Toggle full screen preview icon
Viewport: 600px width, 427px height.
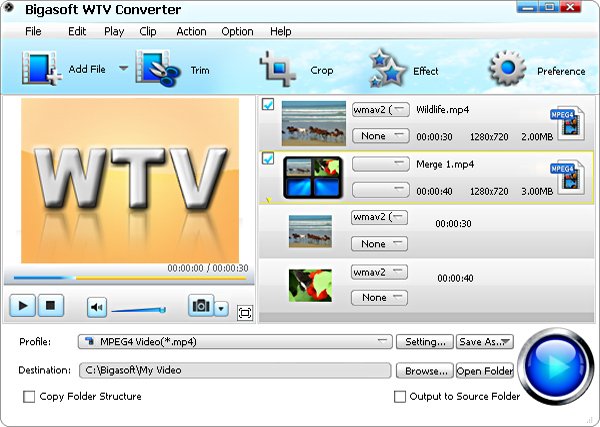click(x=245, y=313)
